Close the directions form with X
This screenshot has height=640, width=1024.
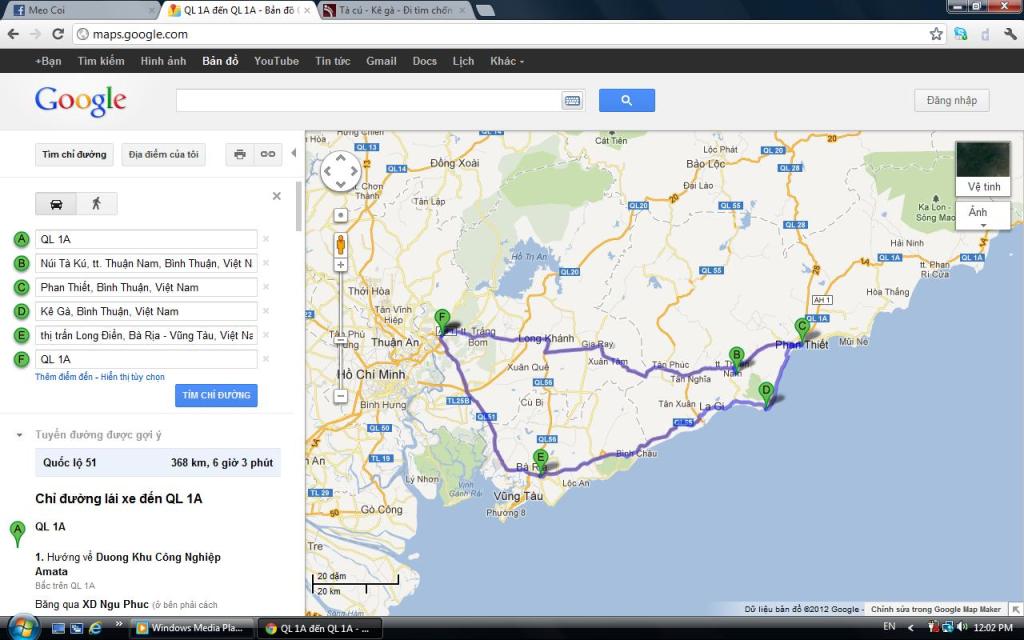[277, 196]
